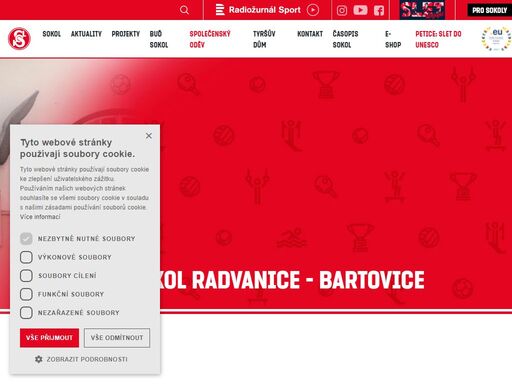Click the Sokol red logo
This screenshot has width=512, height=384.
point(19,39)
